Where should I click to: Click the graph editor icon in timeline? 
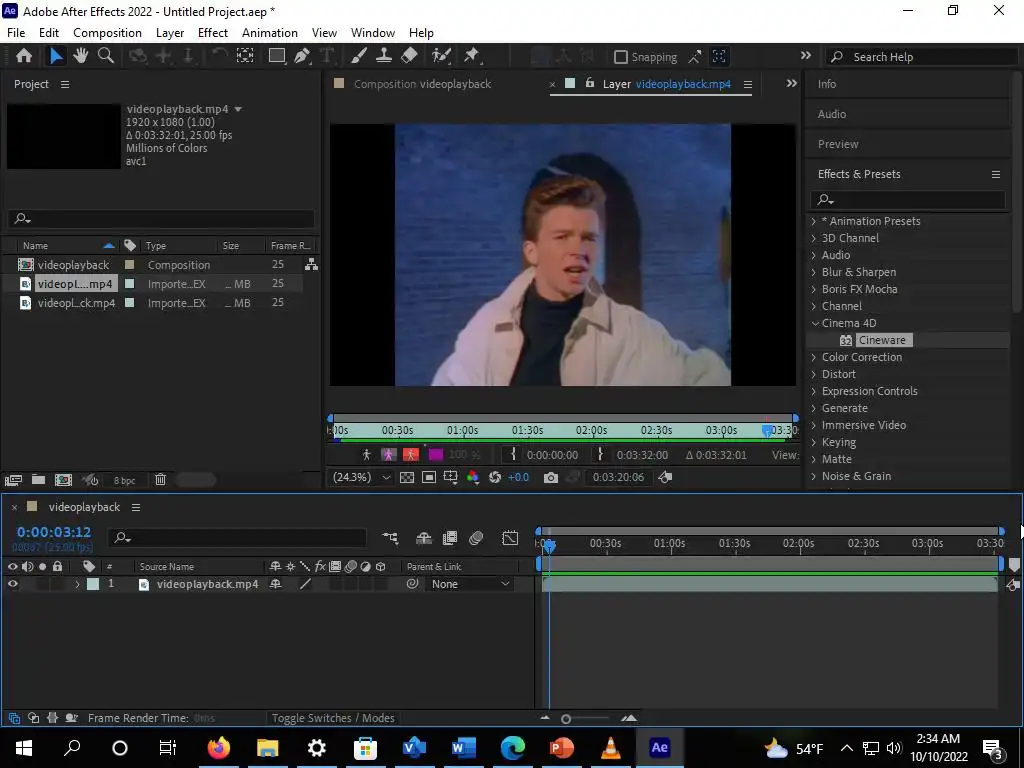pyautogui.click(x=509, y=538)
